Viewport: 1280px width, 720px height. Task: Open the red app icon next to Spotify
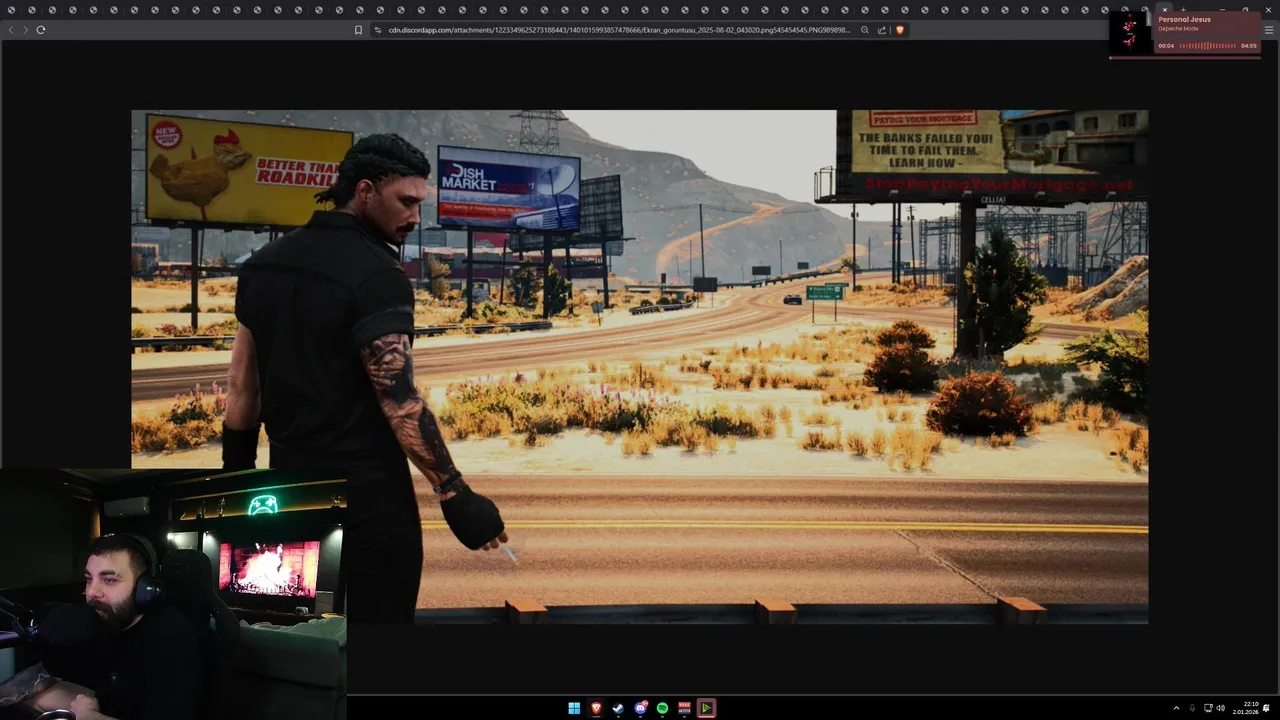coord(684,708)
